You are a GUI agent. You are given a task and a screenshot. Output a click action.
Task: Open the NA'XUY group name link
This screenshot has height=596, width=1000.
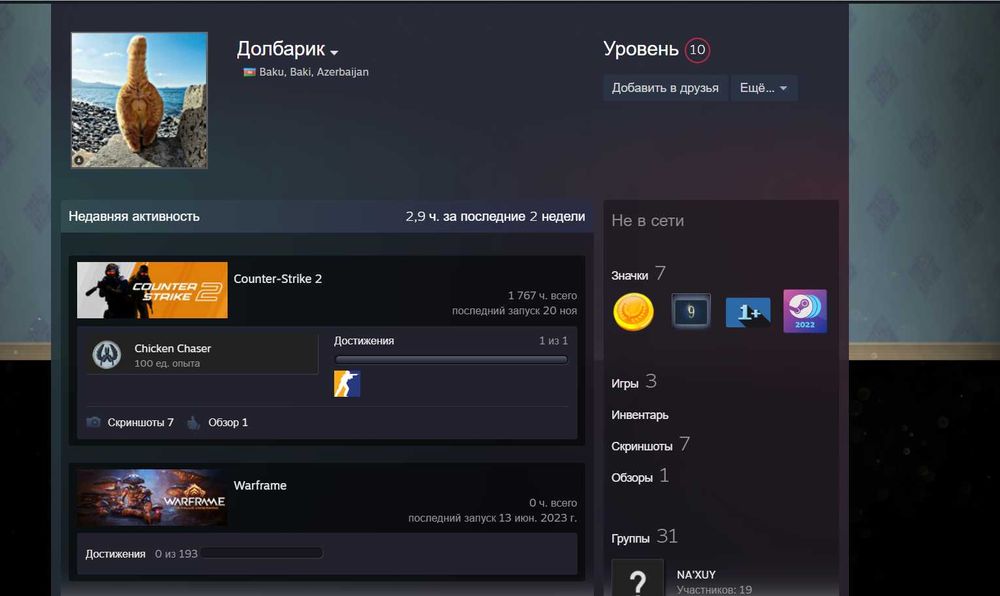(x=696, y=574)
